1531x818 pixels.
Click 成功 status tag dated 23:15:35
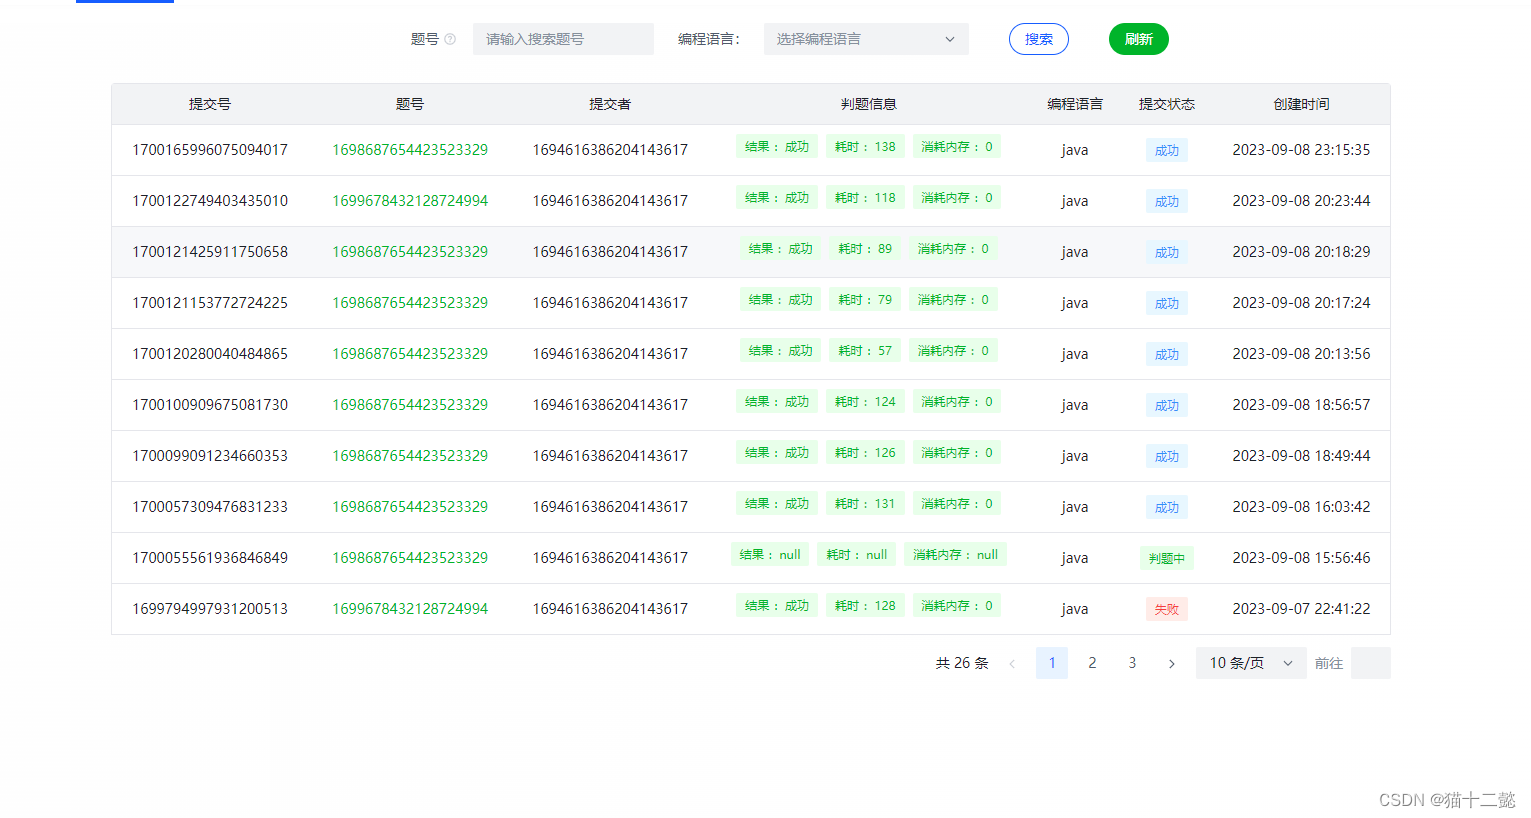[x=1166, y=150]
